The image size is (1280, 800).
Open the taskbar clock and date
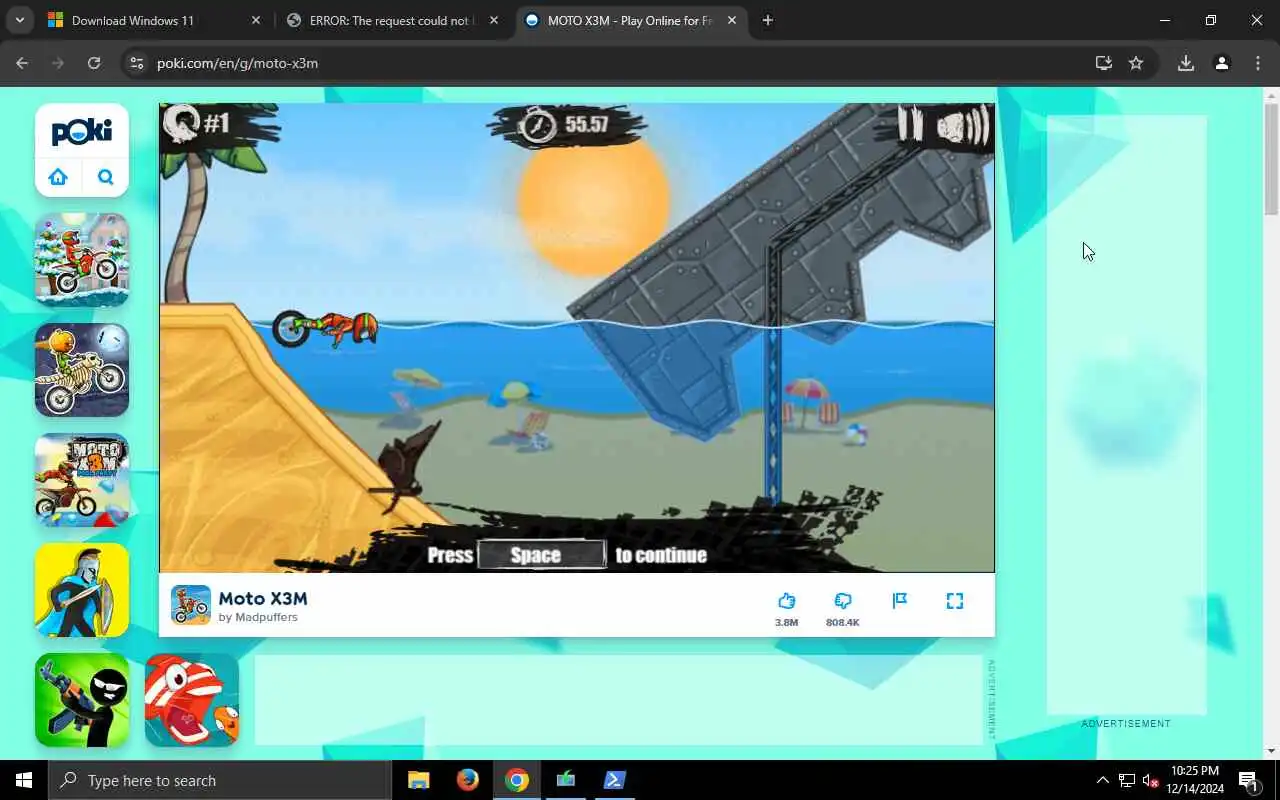[x=1194, y=780]
